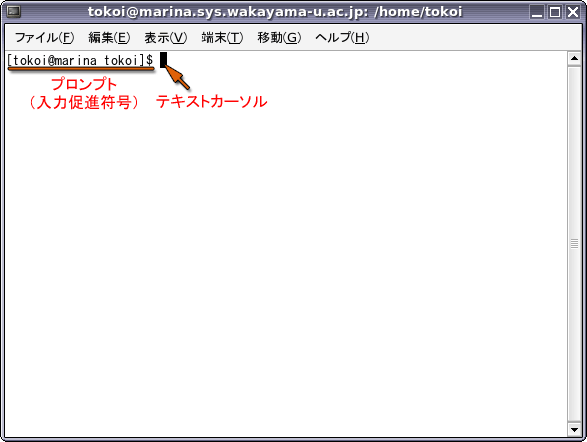Screen dimensions: 587x442
Task: Minimize the terminal window
Action: (x=537, y=12)
